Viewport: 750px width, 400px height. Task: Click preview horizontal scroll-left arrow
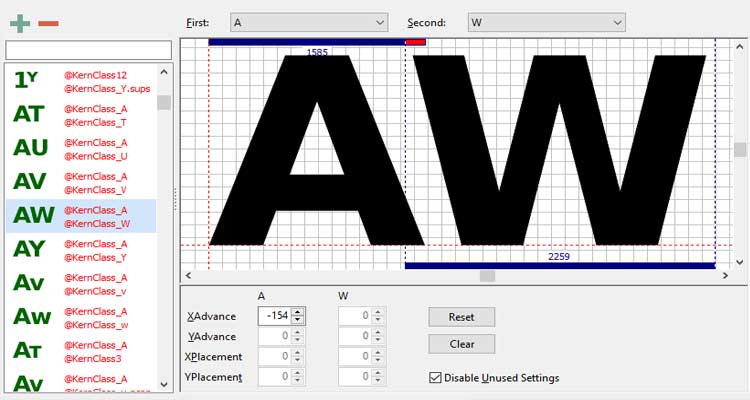pyautogui.click(x=188, y=276)
